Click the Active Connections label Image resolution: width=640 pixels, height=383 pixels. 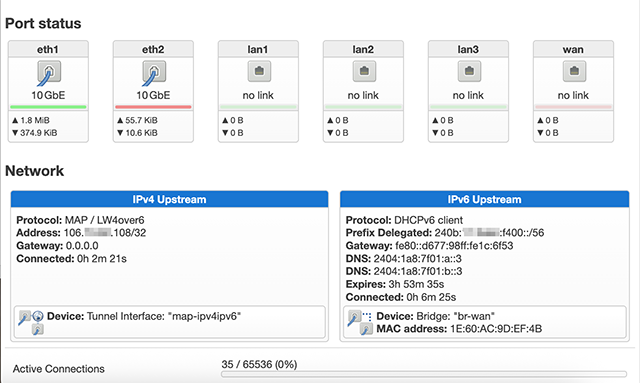coord(59,369)
